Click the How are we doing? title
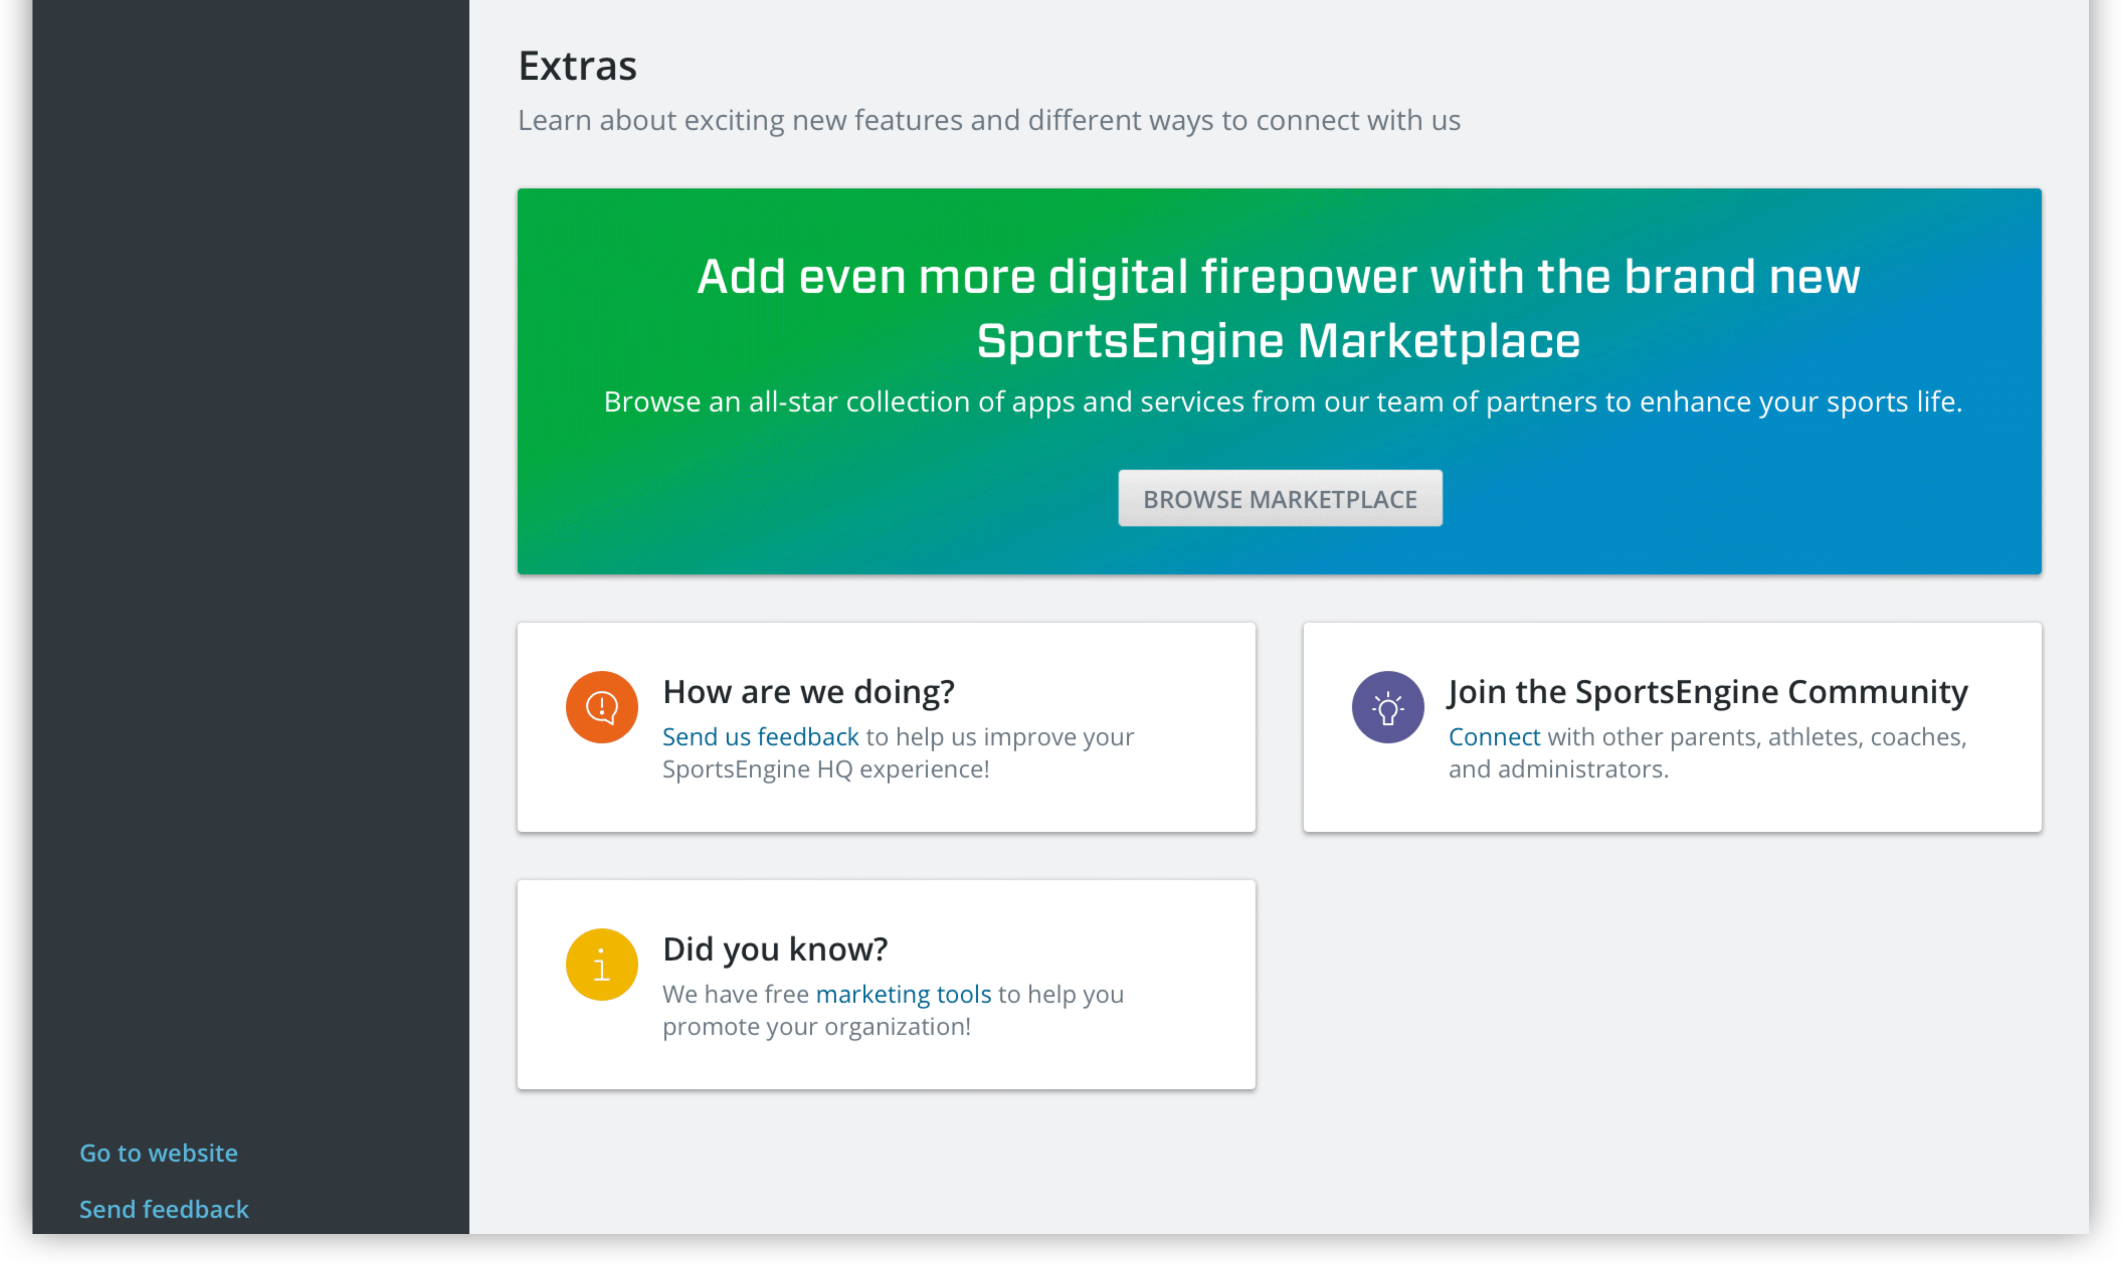 click(808, 692)
